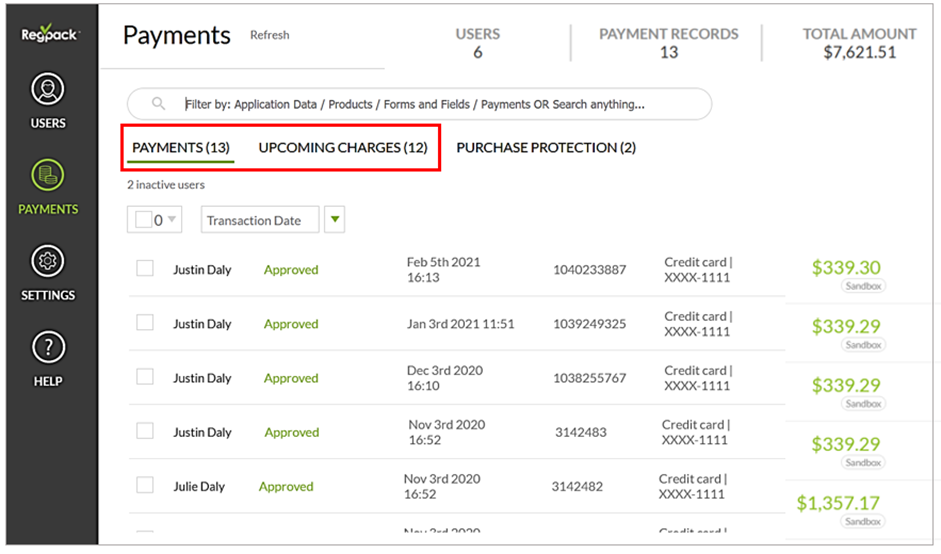Screen dimensions: 941x554
Task: Switch to Upcoming Charges tab
Action: click(343, 147)
